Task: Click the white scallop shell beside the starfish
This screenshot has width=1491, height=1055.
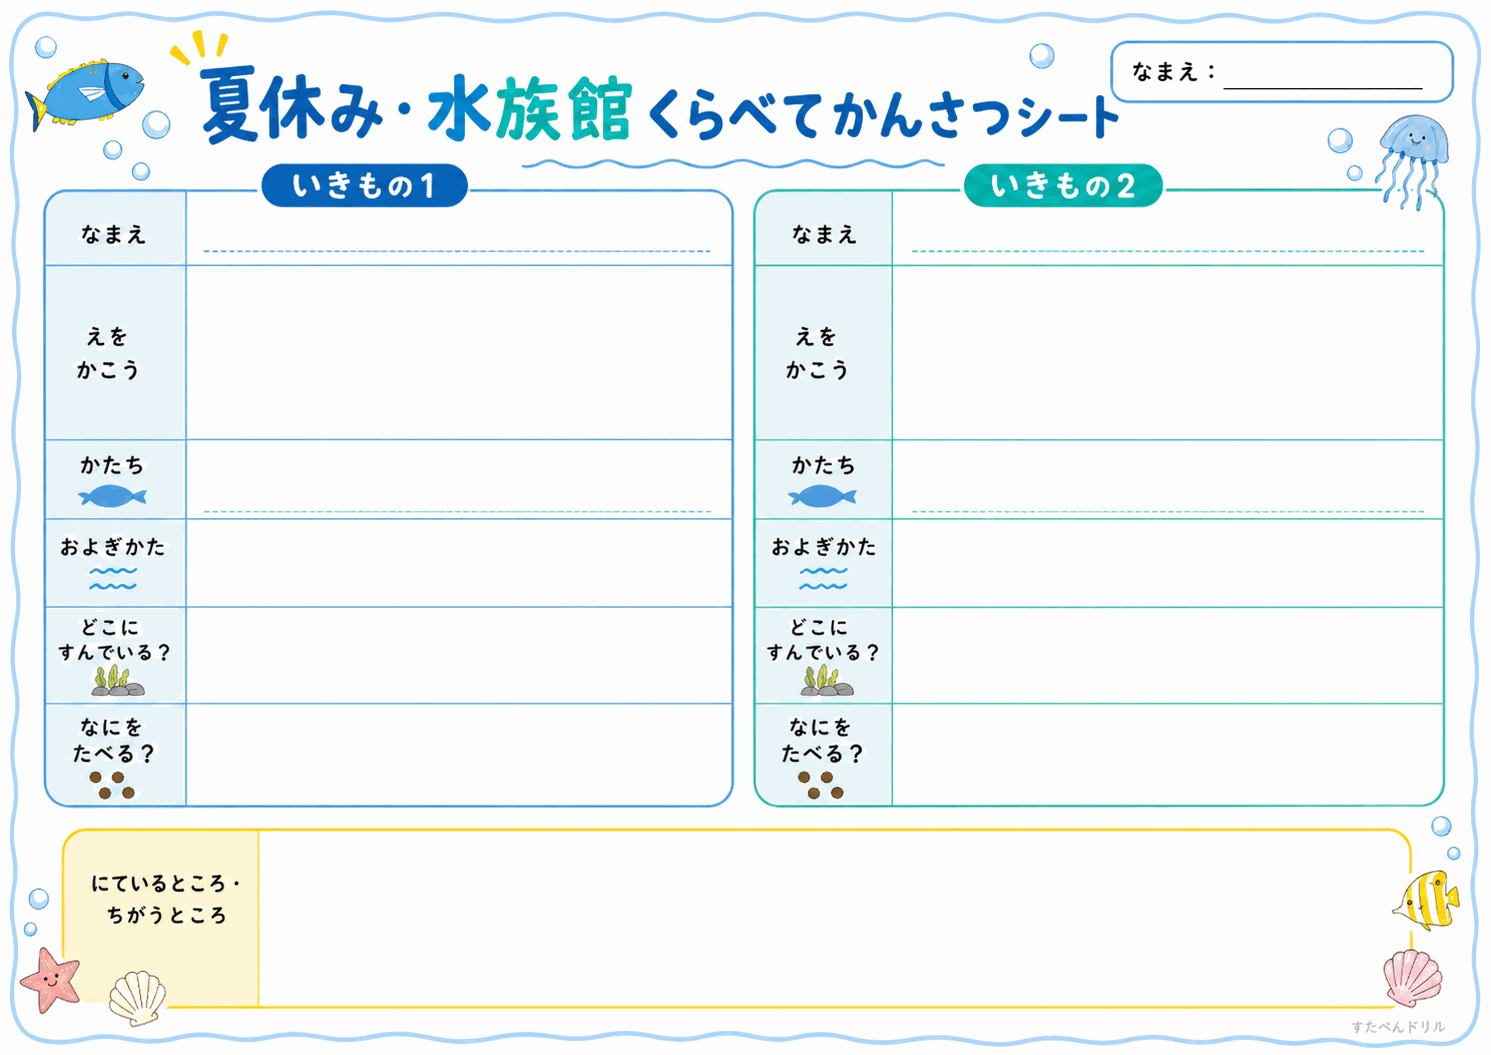Action: coord(137,998)
